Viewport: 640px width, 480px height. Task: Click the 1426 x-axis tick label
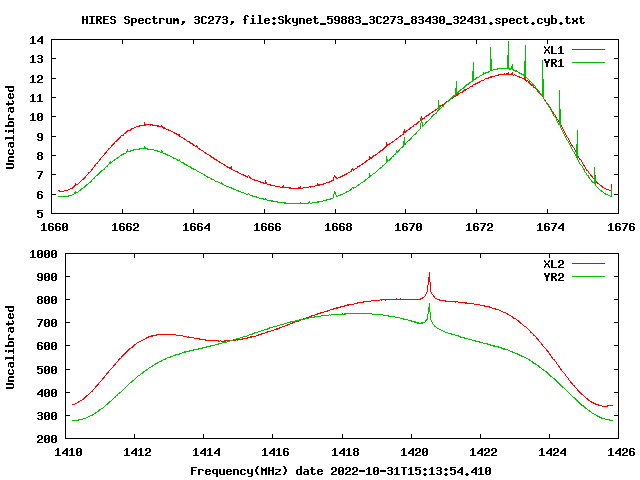click(x=621, y=452)
